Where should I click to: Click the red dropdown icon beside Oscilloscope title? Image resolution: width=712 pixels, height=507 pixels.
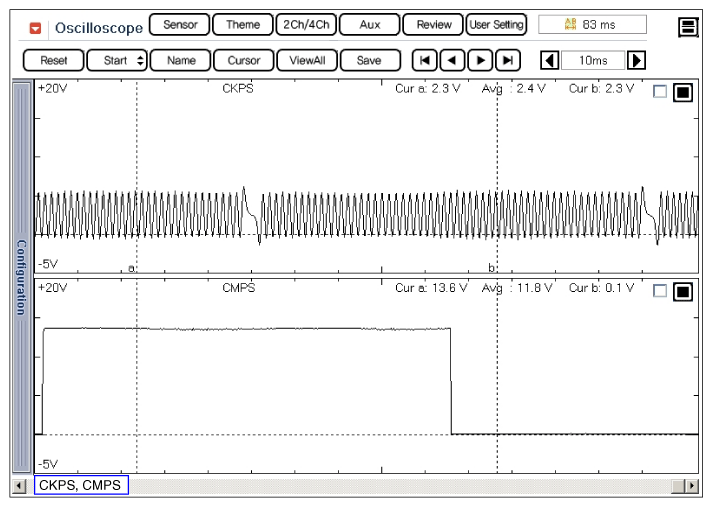point(36,27)
